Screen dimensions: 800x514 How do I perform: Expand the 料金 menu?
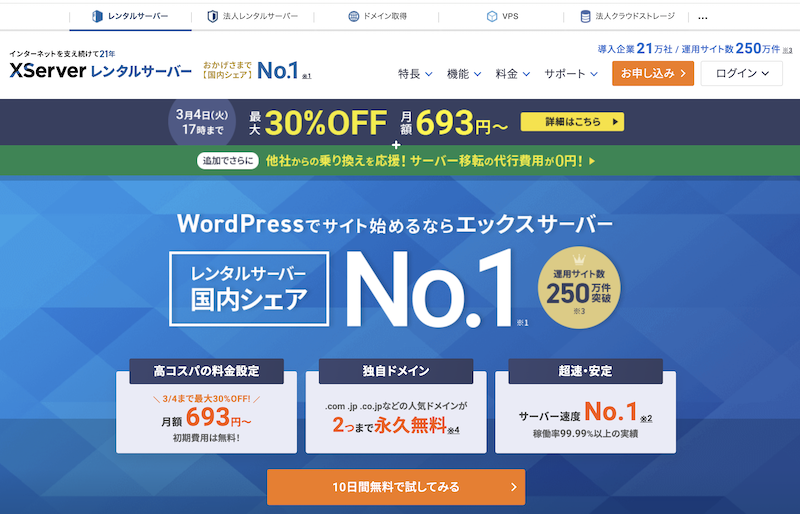point(513,74)
